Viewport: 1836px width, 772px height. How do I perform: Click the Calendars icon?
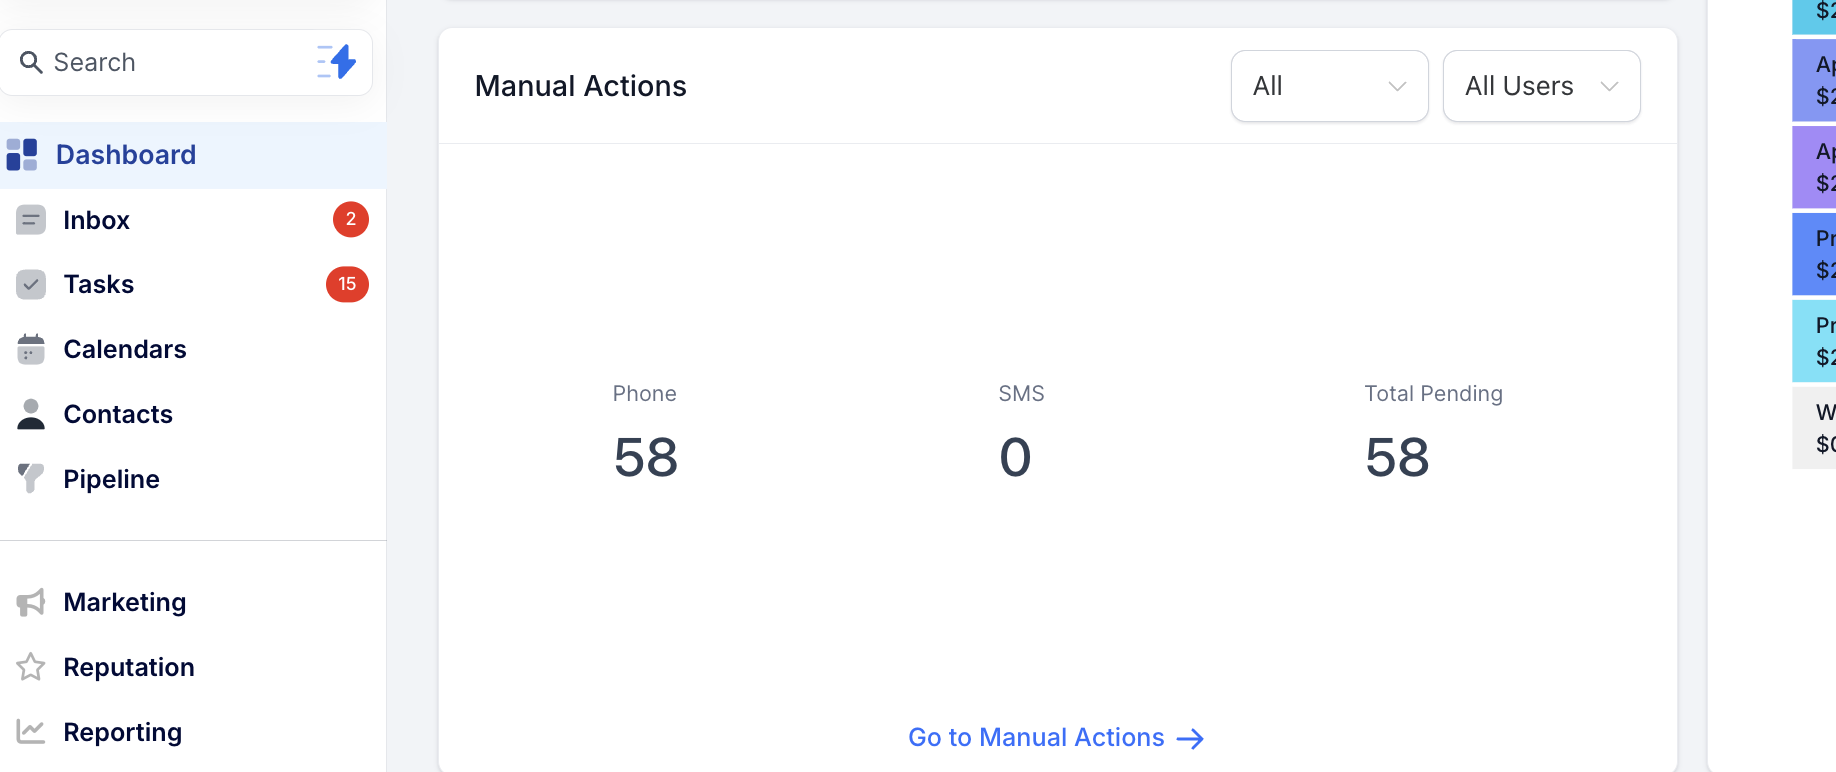pos(31,350)
